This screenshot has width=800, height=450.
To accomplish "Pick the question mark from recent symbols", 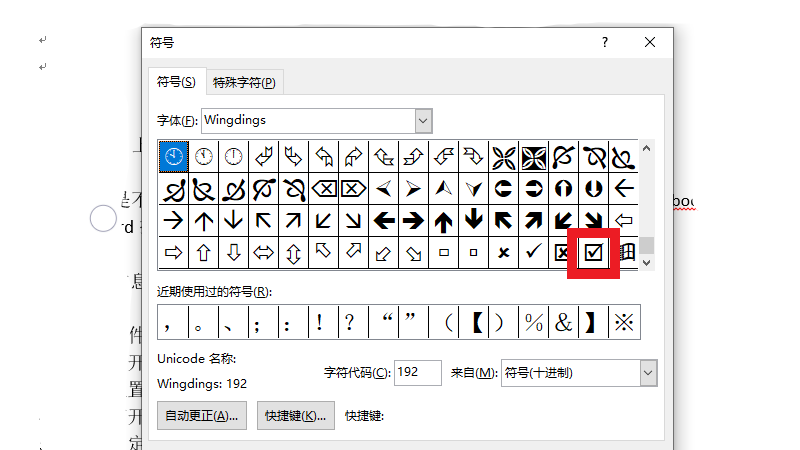I will pyautogui.click(x=349, y=322).
